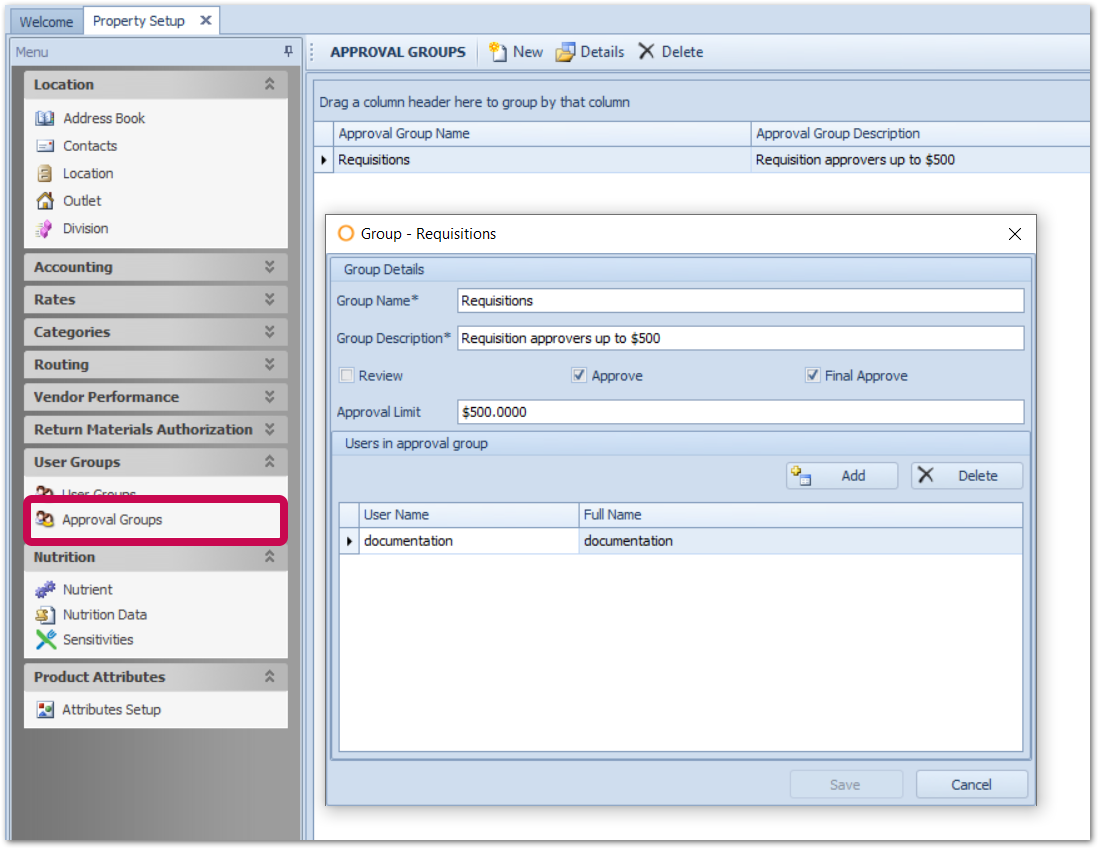
Task: Click the Approval Limit field
Action: click(740, 412)
